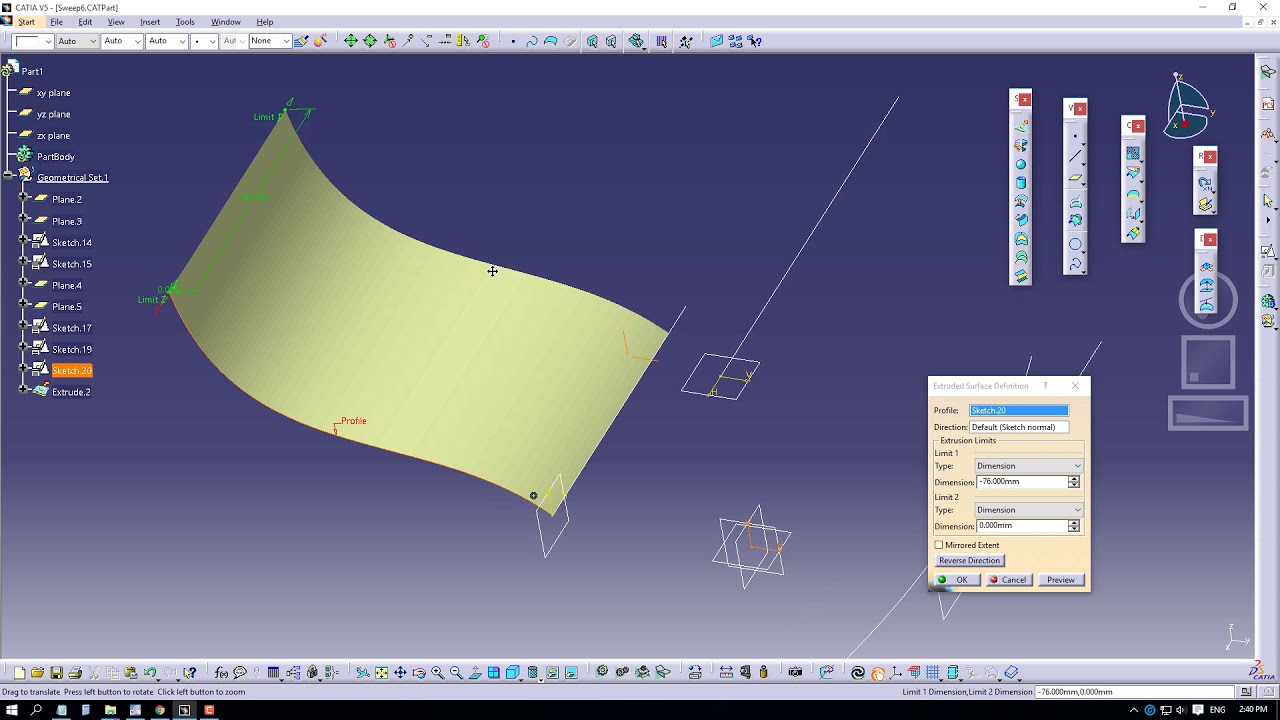Select the Line tool in Wireframe toolbar
Viewport: 1280px width, 720px height.
click(1075, 156)
